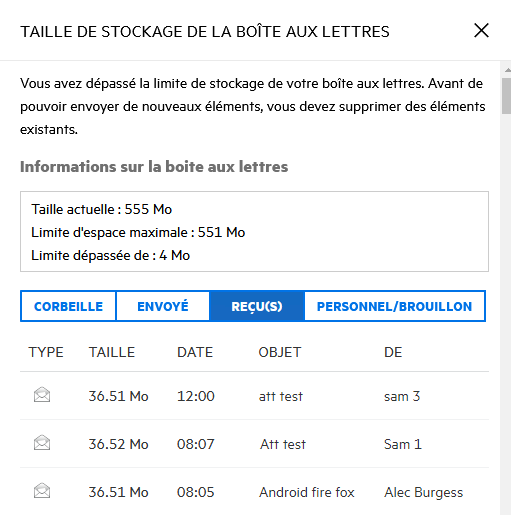Select the 'att test' message subject

click(281, 396)
